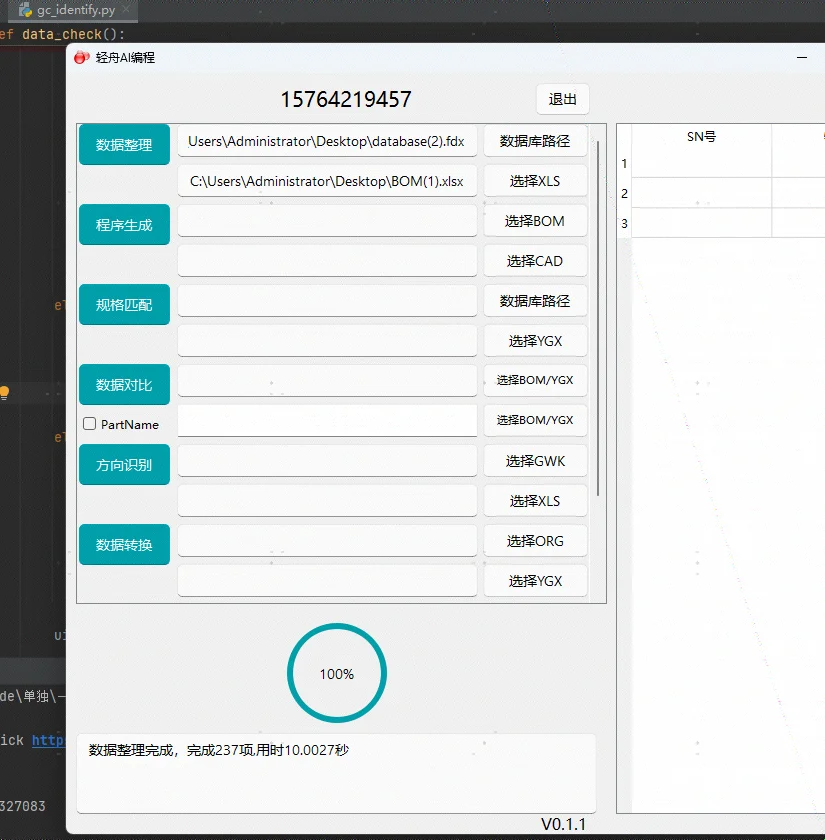Click the 程序生成 teal button
This screenshot has height=840, width=825.
pos(124,224)
